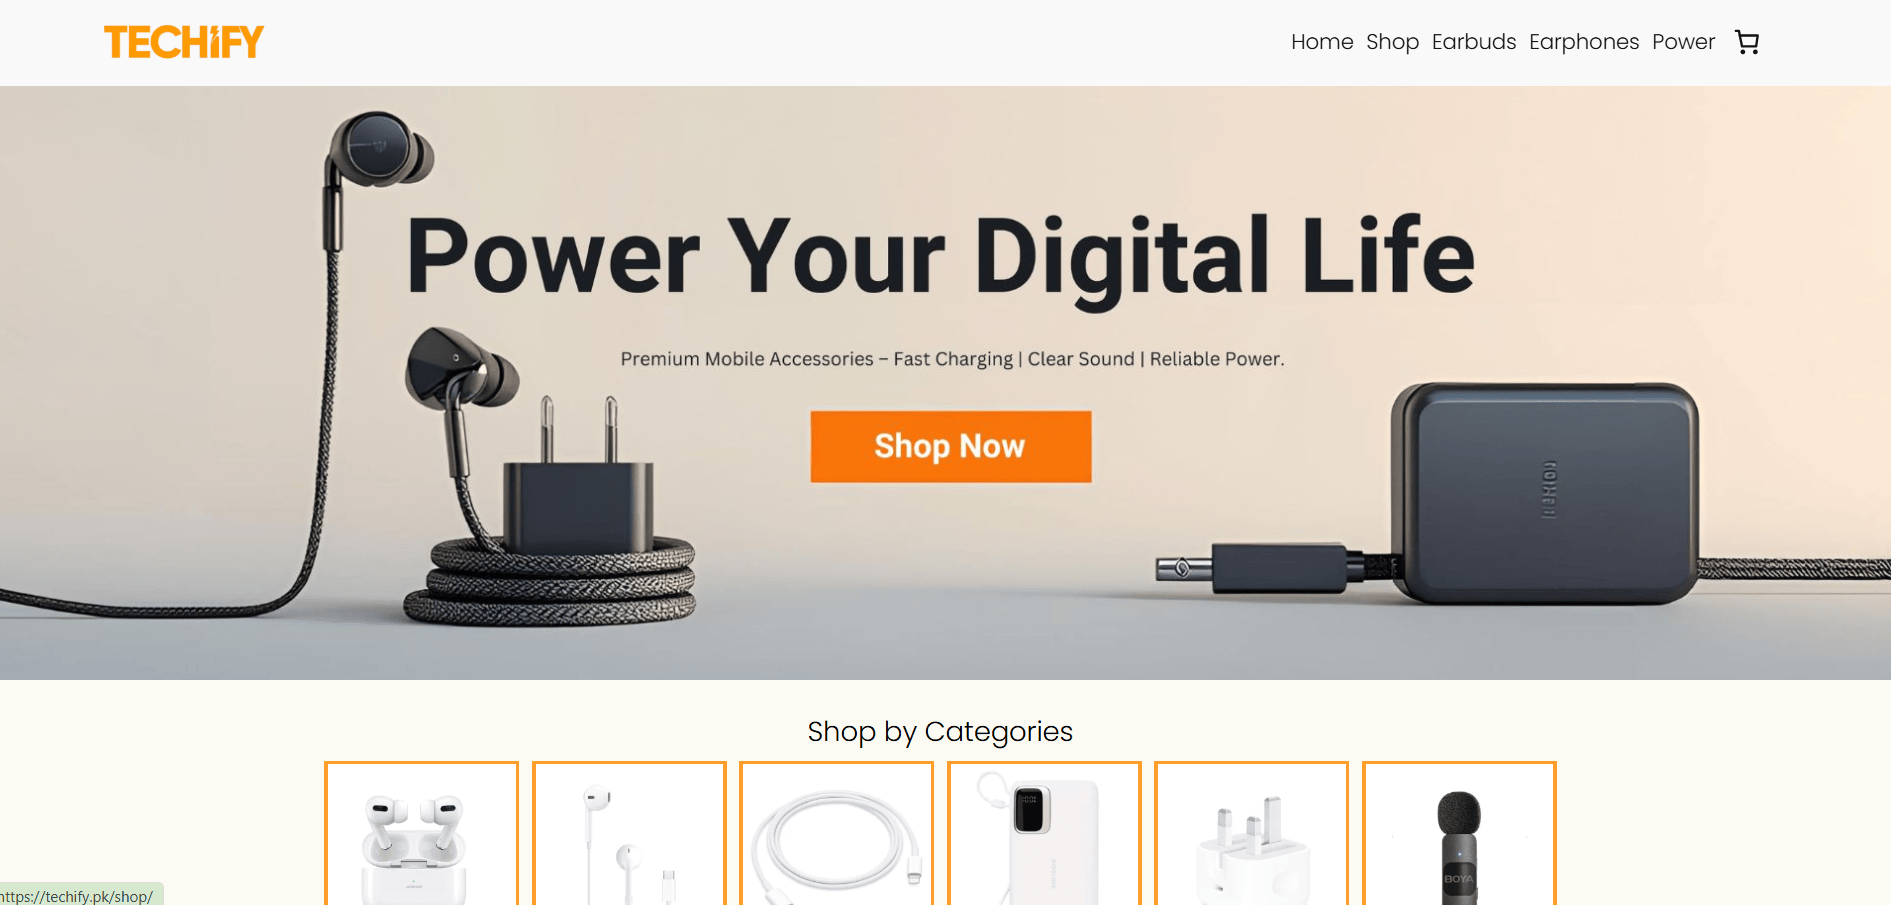Open the white wall charger plug tile
This screenshot has width=1891, height=905.
[1251, 834]
